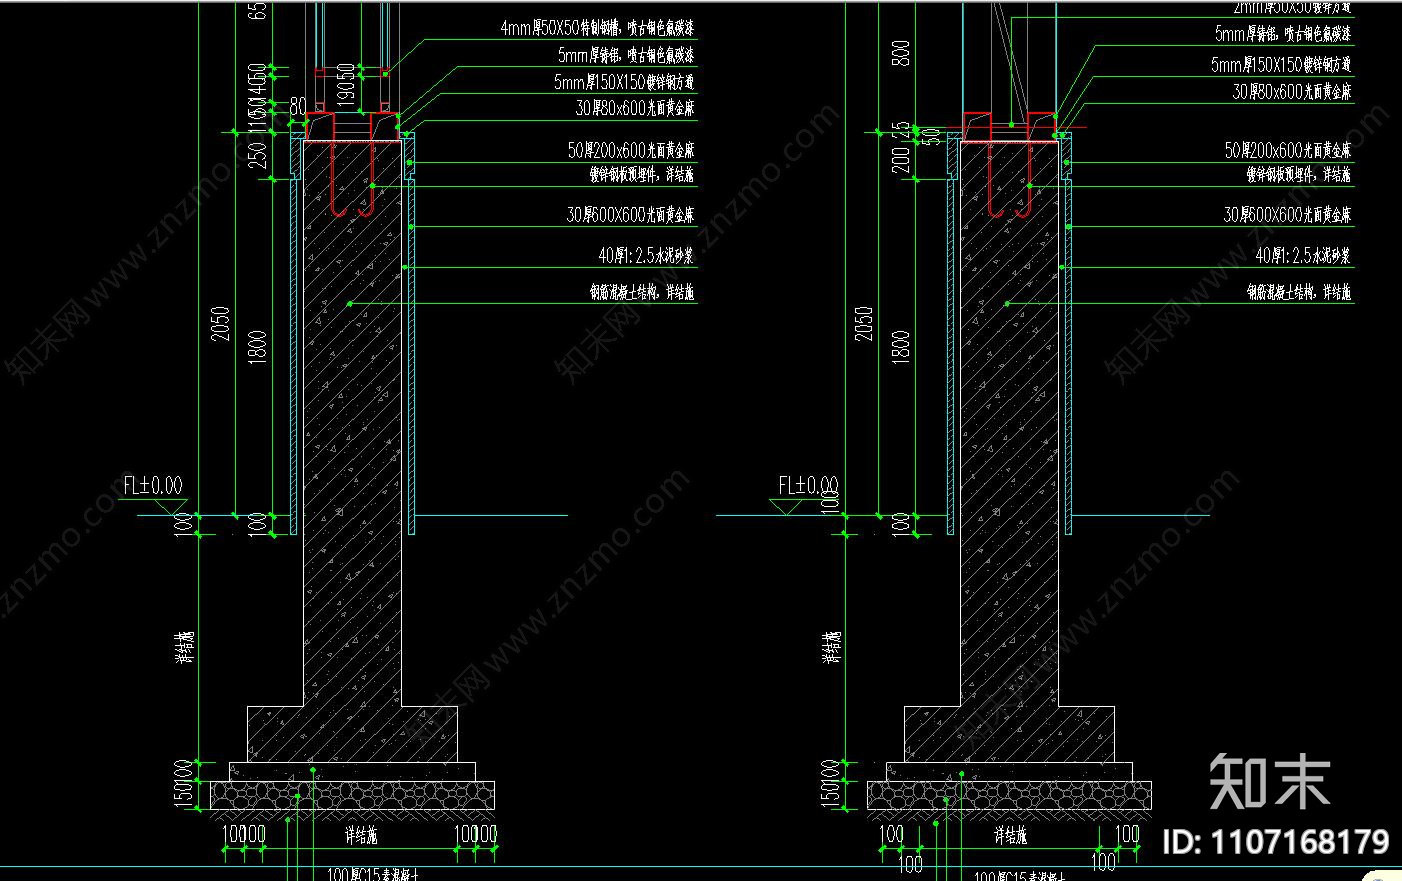
Task: Click '钢筋混凝土结构,详结施' text in right detail
Action: 1298,293
